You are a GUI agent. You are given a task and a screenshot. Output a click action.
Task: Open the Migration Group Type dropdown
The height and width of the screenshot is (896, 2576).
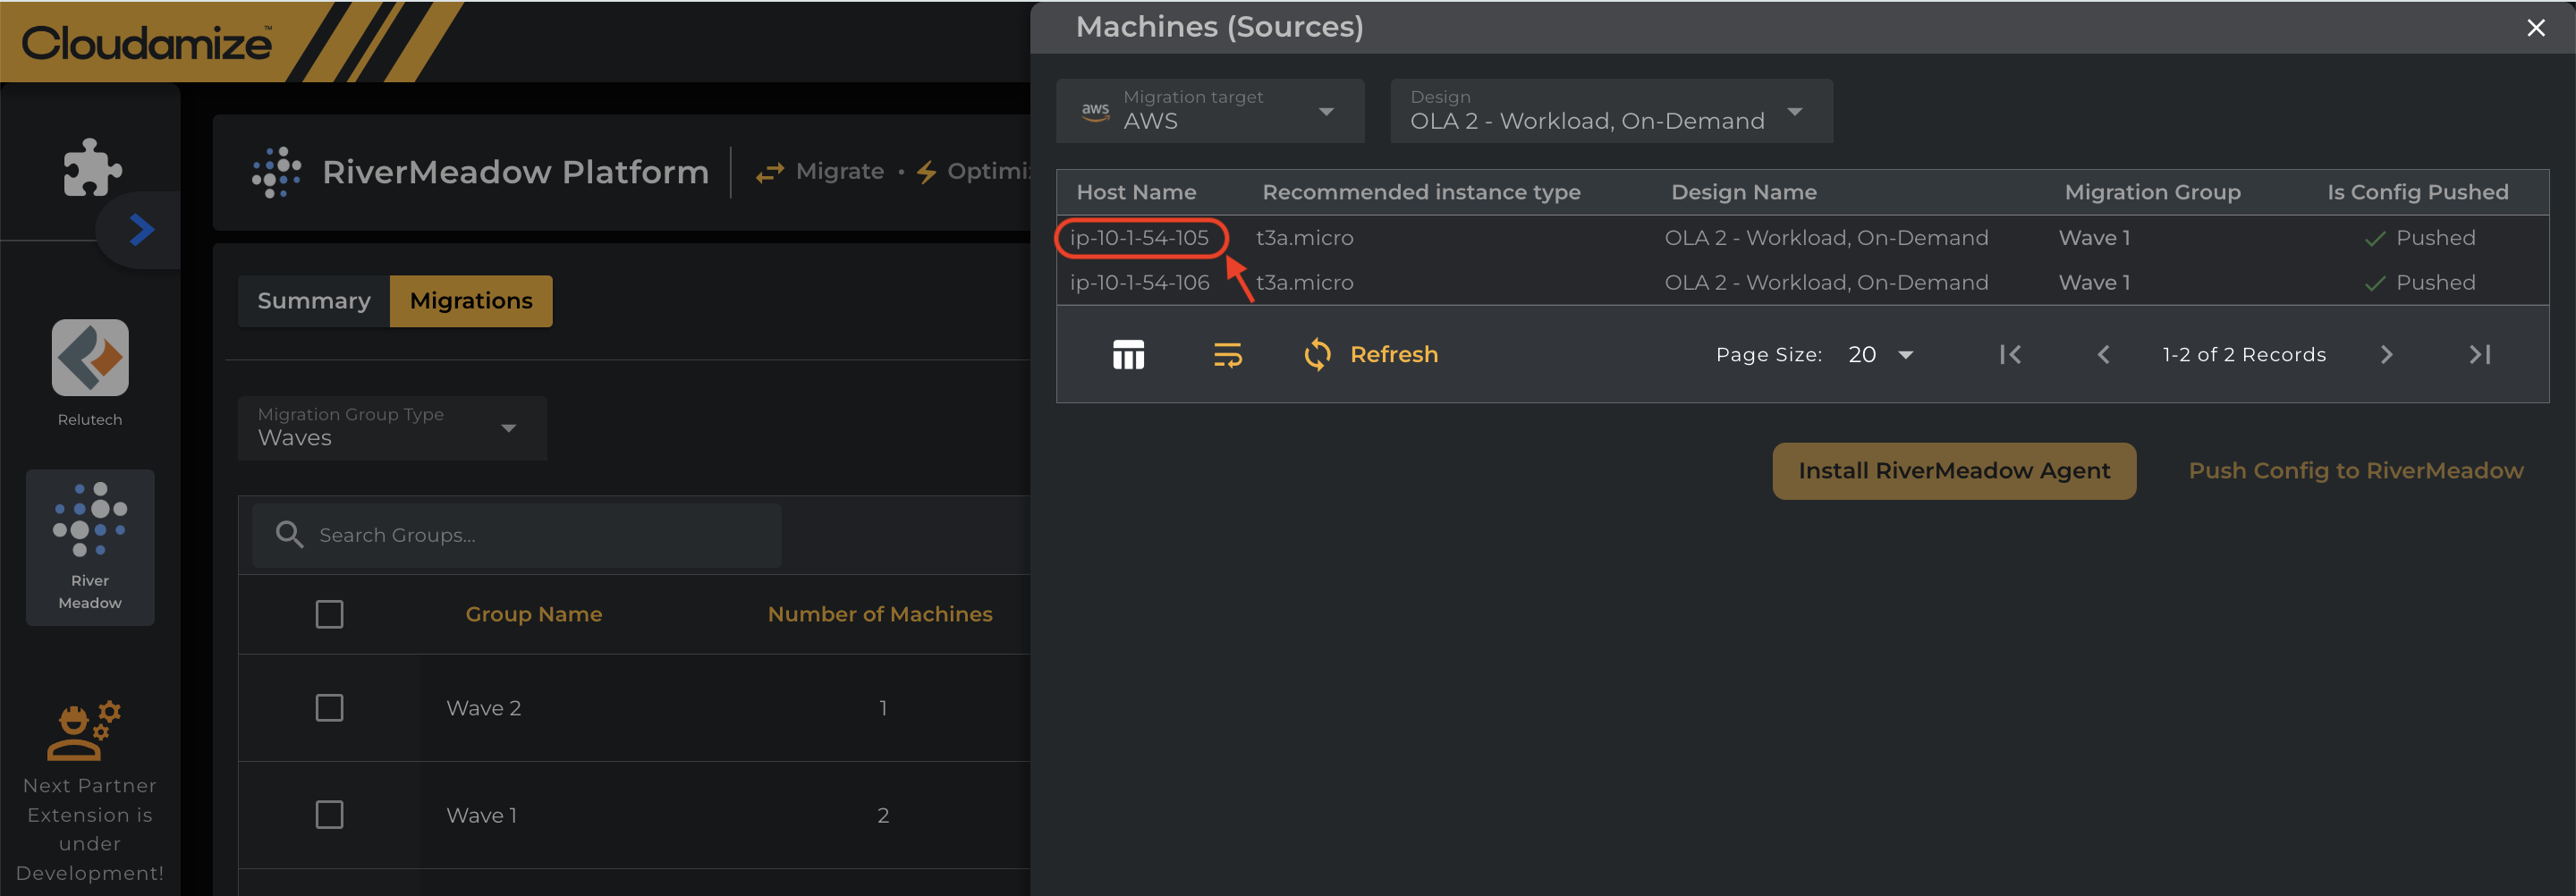(x=392, y=428)
